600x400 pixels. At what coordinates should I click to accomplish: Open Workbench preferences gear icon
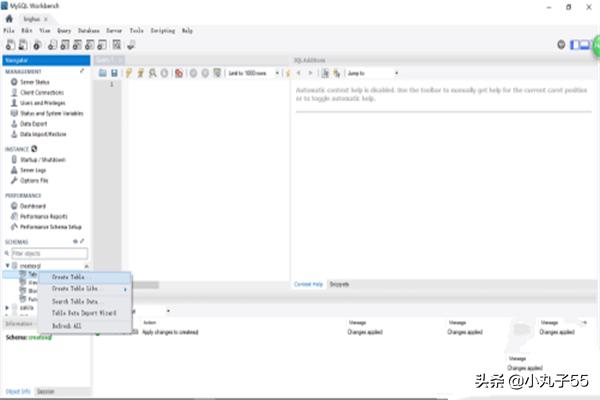point(561,45)
